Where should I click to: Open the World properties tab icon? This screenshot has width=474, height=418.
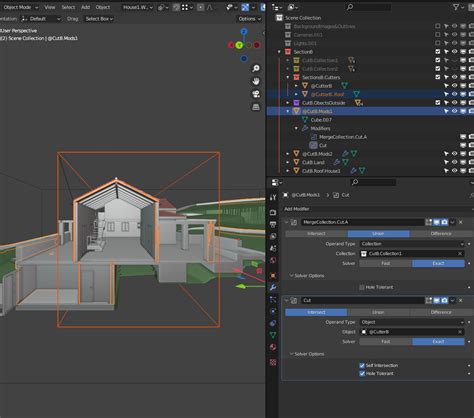coord(273,260)
